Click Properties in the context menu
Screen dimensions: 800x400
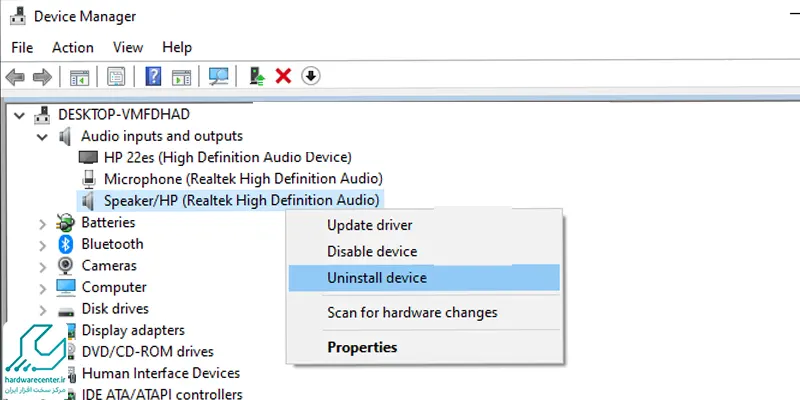pyautogui.click(x=362, y=347)
